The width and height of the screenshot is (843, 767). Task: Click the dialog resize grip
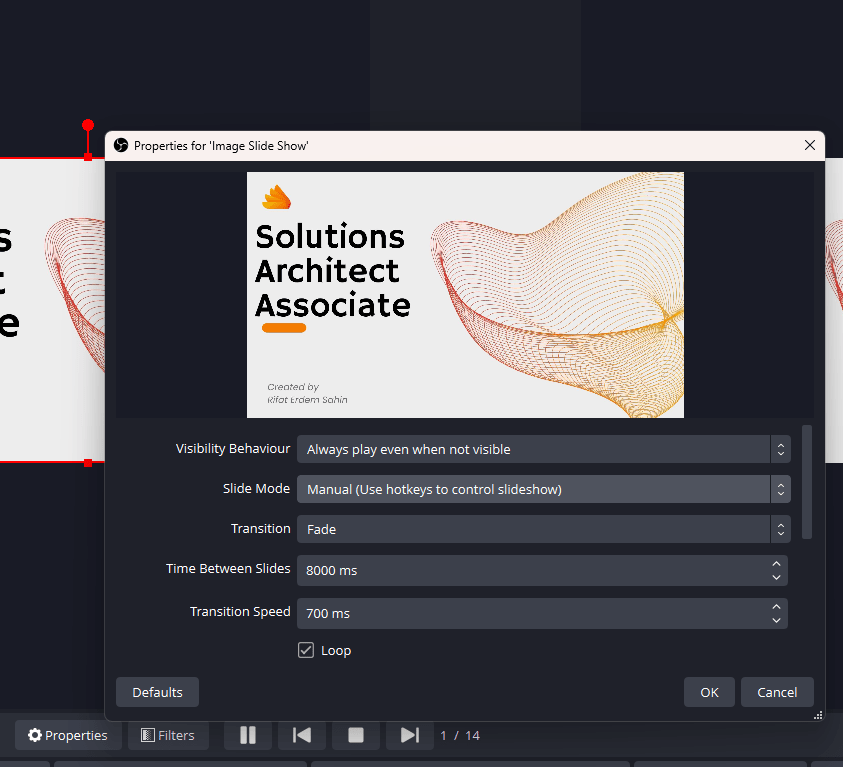coord(818,715)
